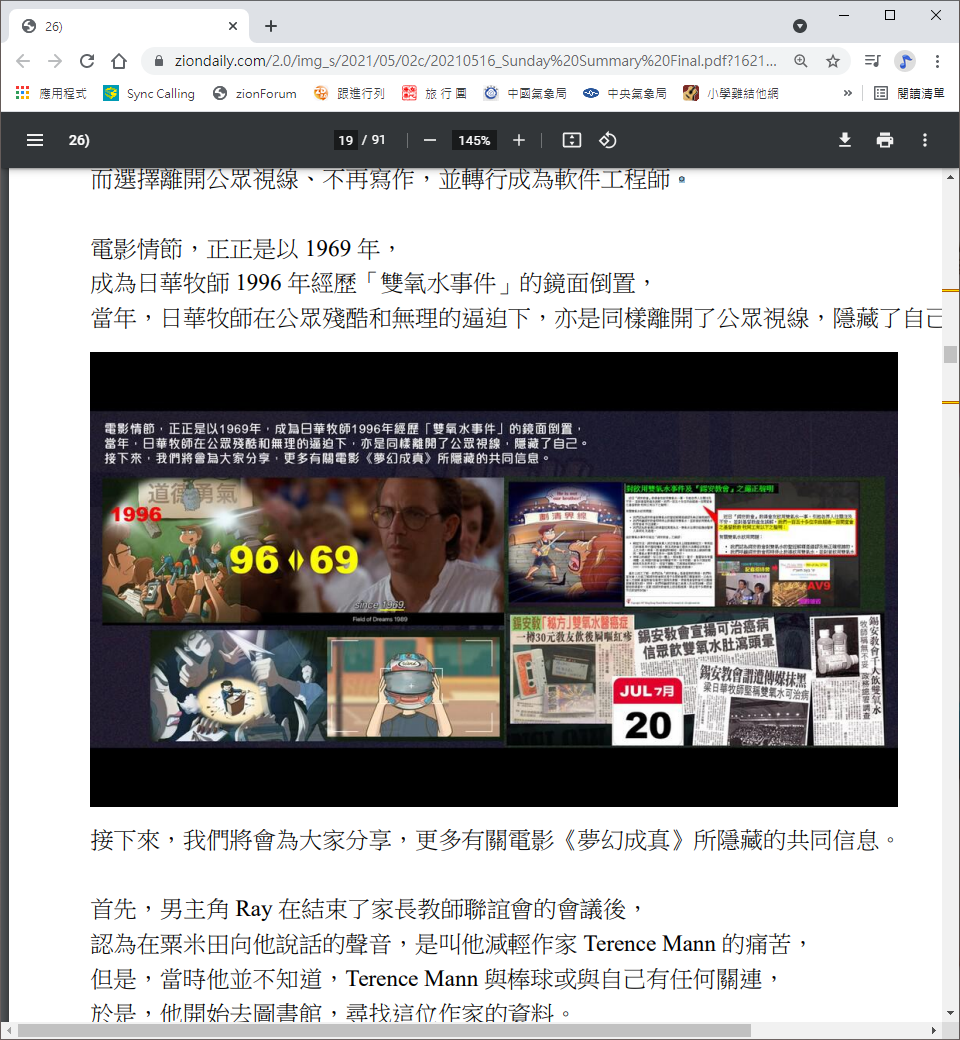Click the horizontal scrollbar thumb

[x=385, y=1031]
